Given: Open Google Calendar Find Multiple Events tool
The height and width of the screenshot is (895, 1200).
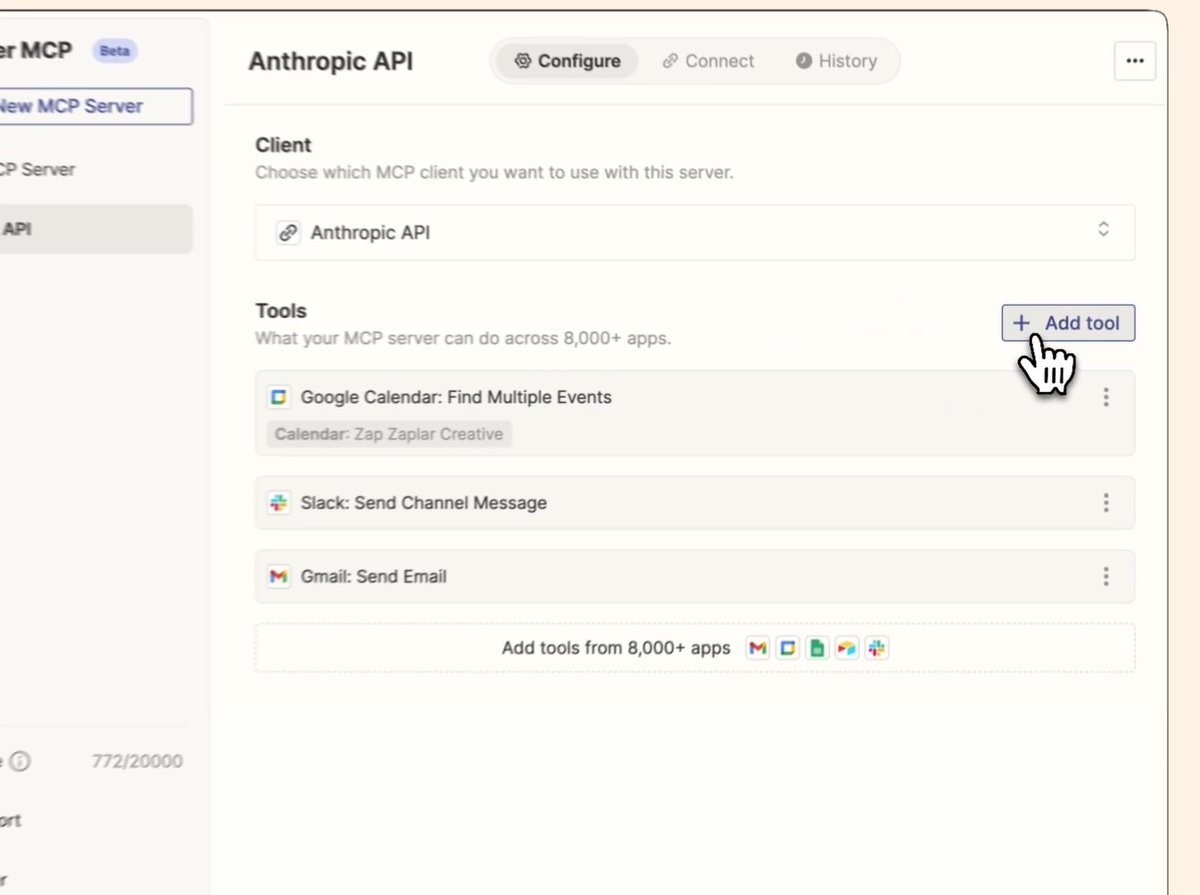Looking at the screenshot, I should [x=695, y=413].
